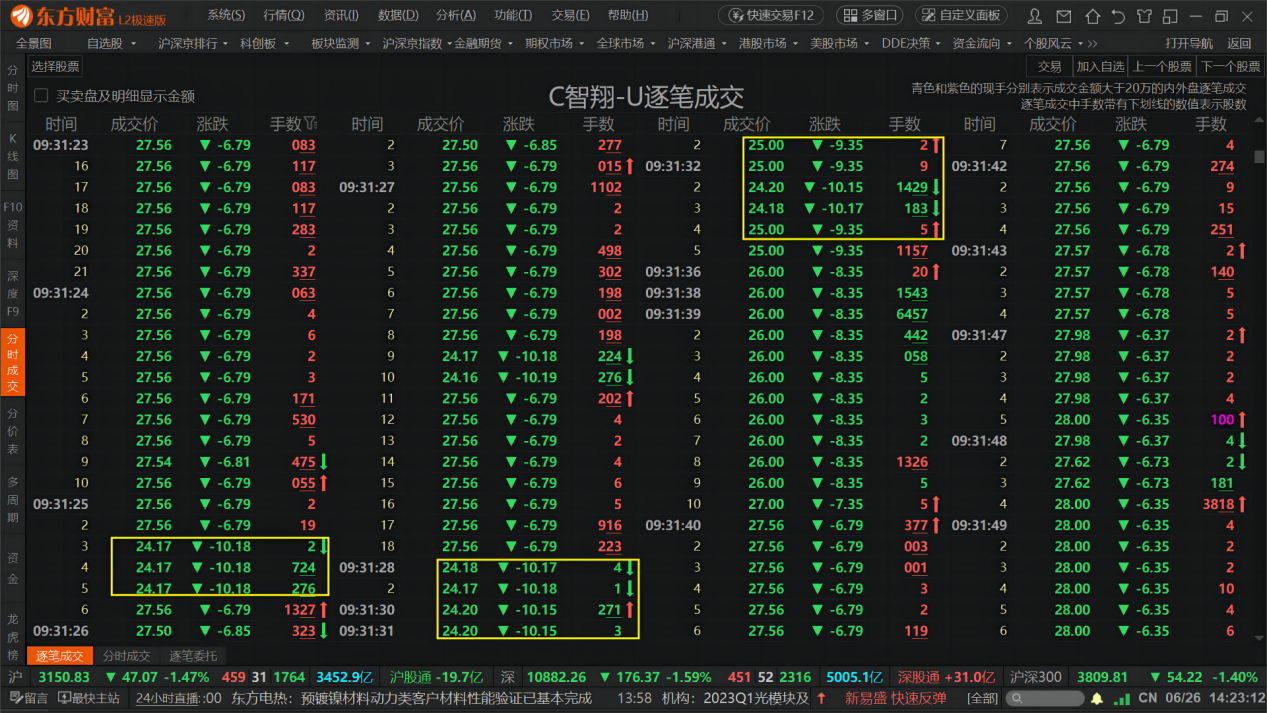
Task: Select 分时成交 in left sidebar
Action: coord(13,362)
